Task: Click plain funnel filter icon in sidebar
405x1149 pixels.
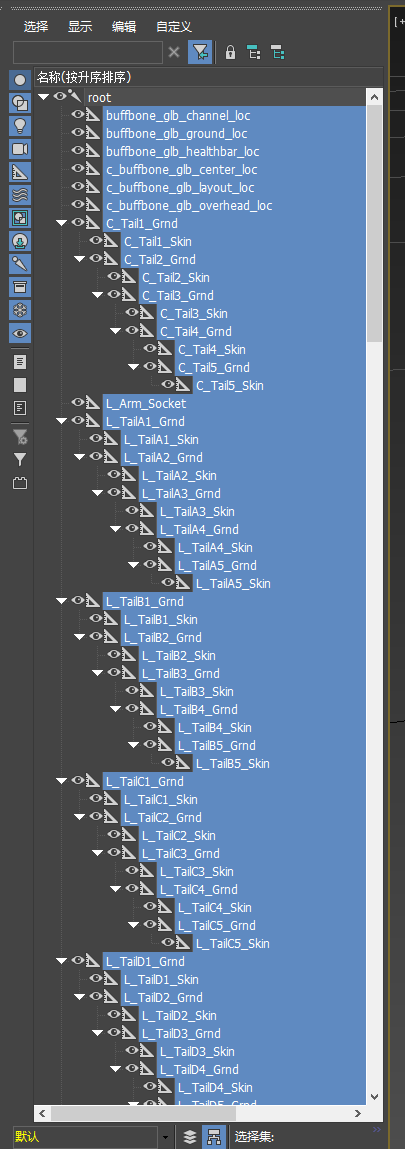Action: pyautogui.click(x=20, y=460)
